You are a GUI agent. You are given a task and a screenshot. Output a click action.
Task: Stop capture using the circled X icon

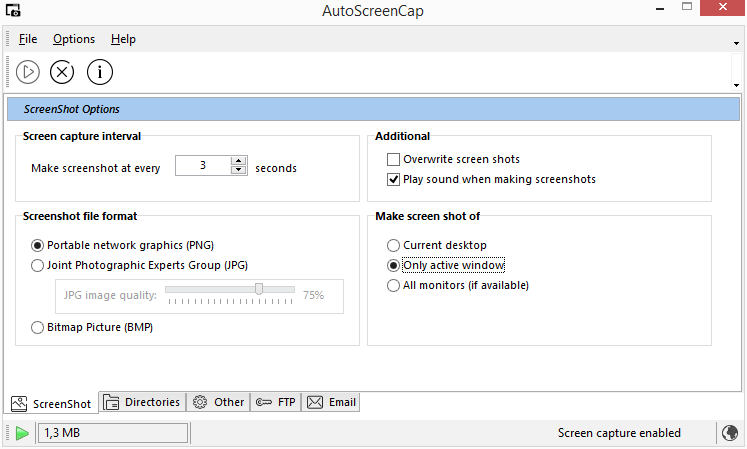(x=62, y=72)
